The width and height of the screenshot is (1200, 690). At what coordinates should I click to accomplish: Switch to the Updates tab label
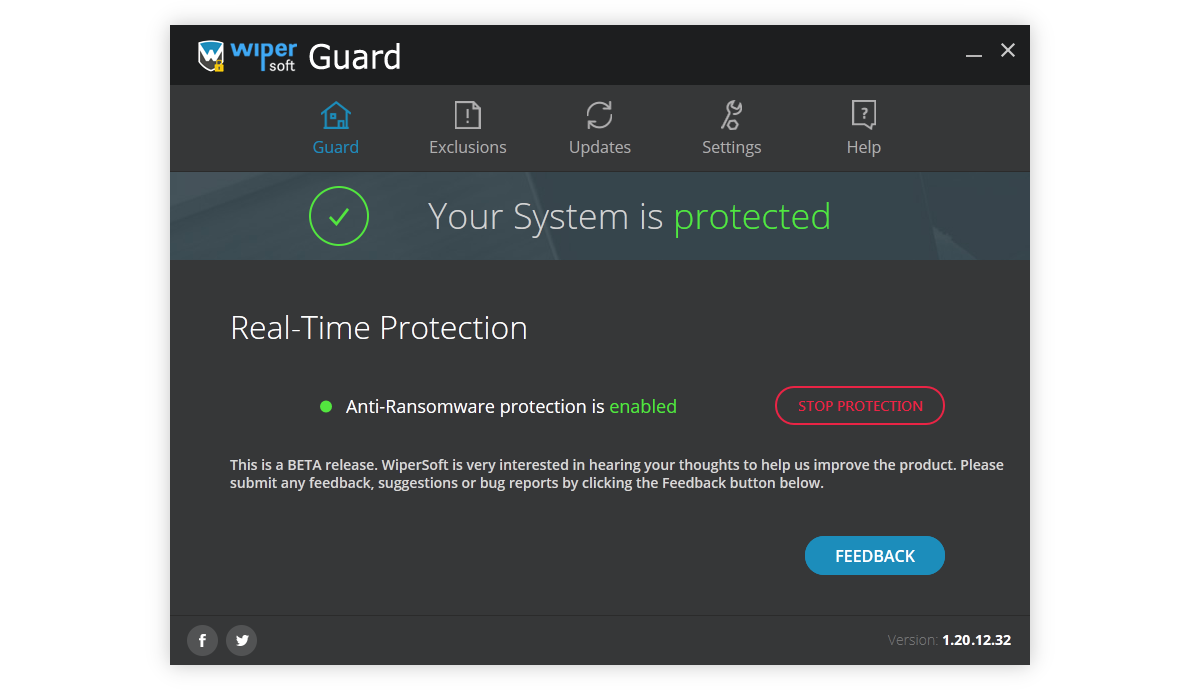click(x=600, y=147)
